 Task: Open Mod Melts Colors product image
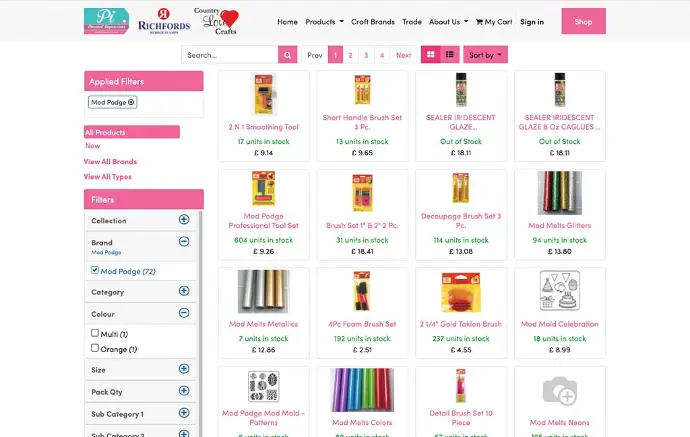[x=362, y=390]
